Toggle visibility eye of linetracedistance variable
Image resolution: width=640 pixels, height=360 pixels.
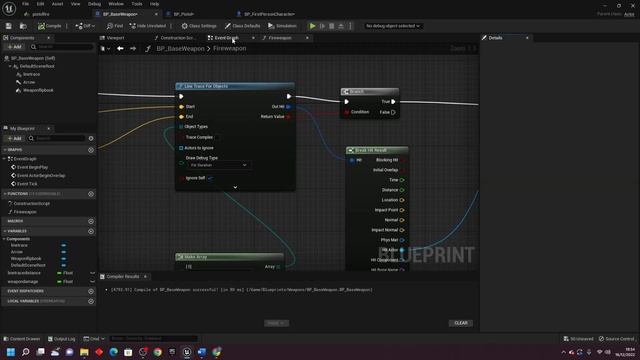click(92, 273)
